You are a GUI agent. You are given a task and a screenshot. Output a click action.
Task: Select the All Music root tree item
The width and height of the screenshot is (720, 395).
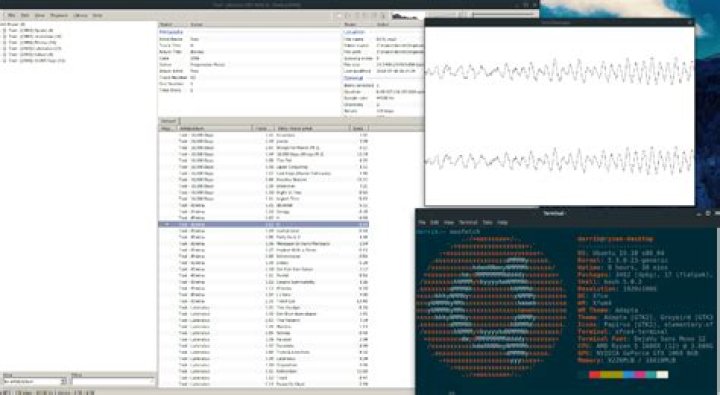point(13,24)
